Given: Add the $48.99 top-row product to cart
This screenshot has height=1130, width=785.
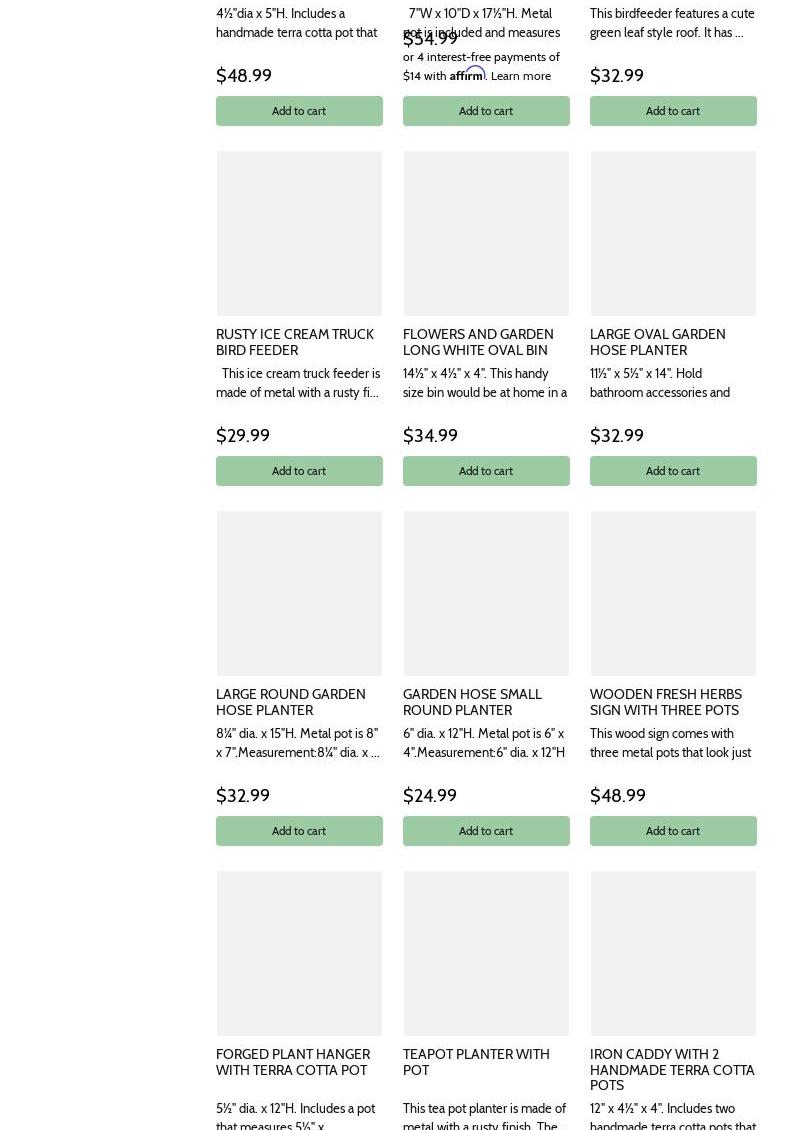Looking at the screenshot, I should click(x=299, y=111).
